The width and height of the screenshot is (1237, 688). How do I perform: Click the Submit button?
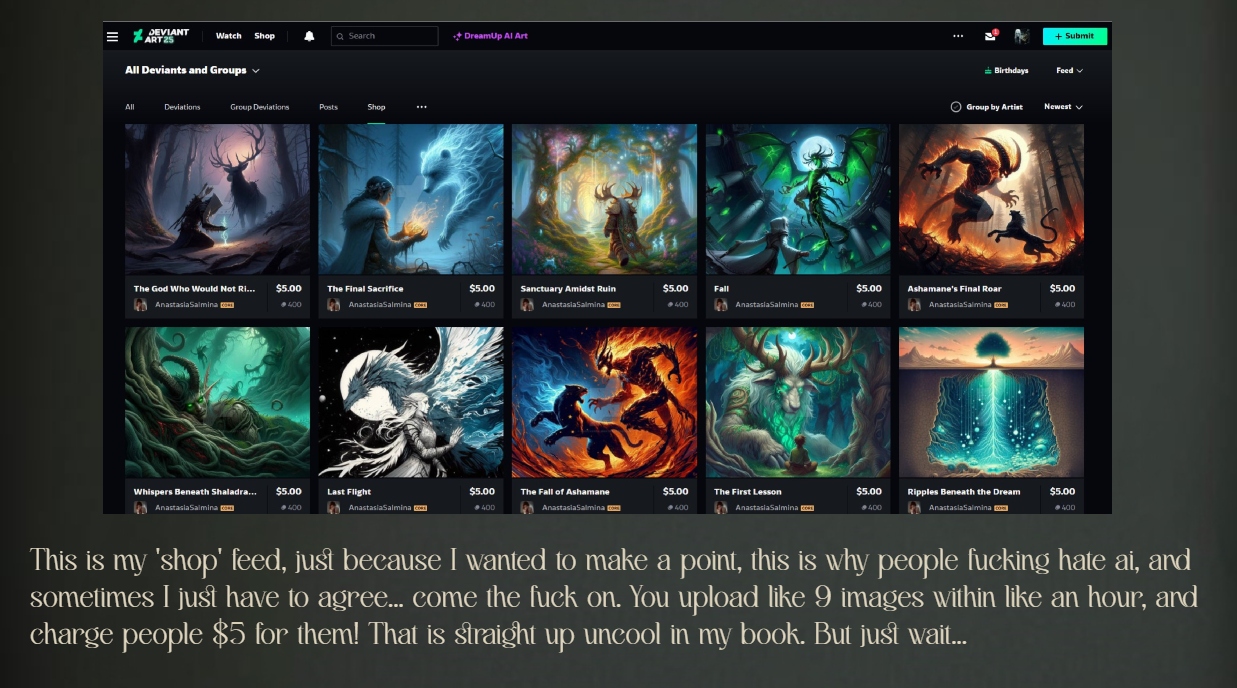[x=1075, y=36]
